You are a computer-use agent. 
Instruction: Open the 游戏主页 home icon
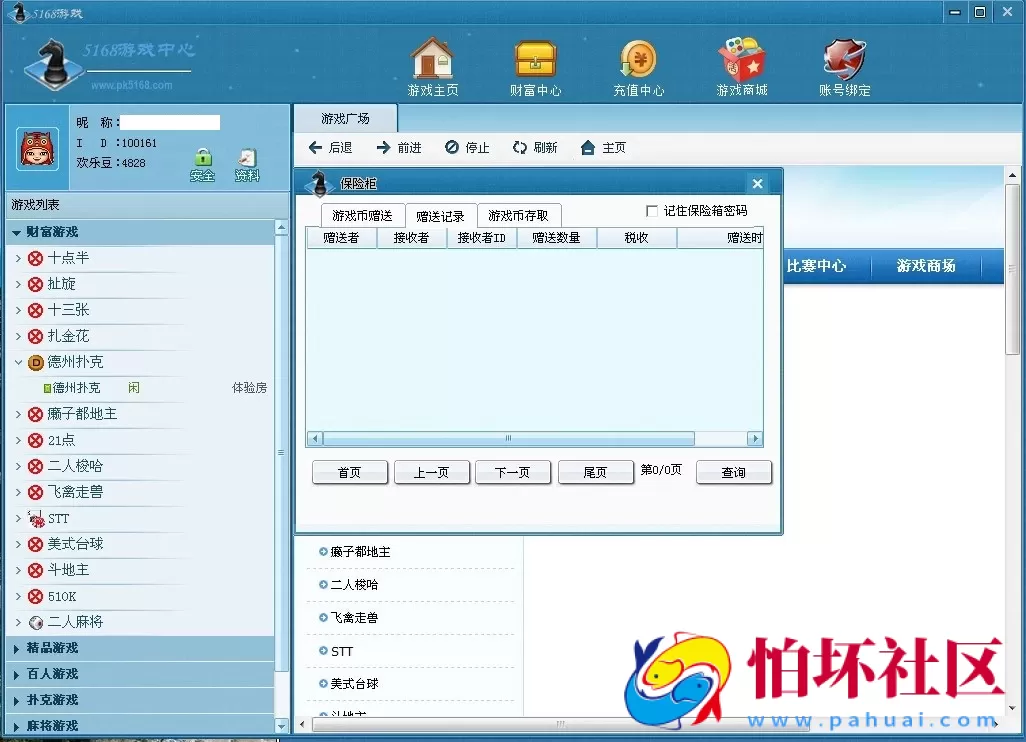(432, 60)
